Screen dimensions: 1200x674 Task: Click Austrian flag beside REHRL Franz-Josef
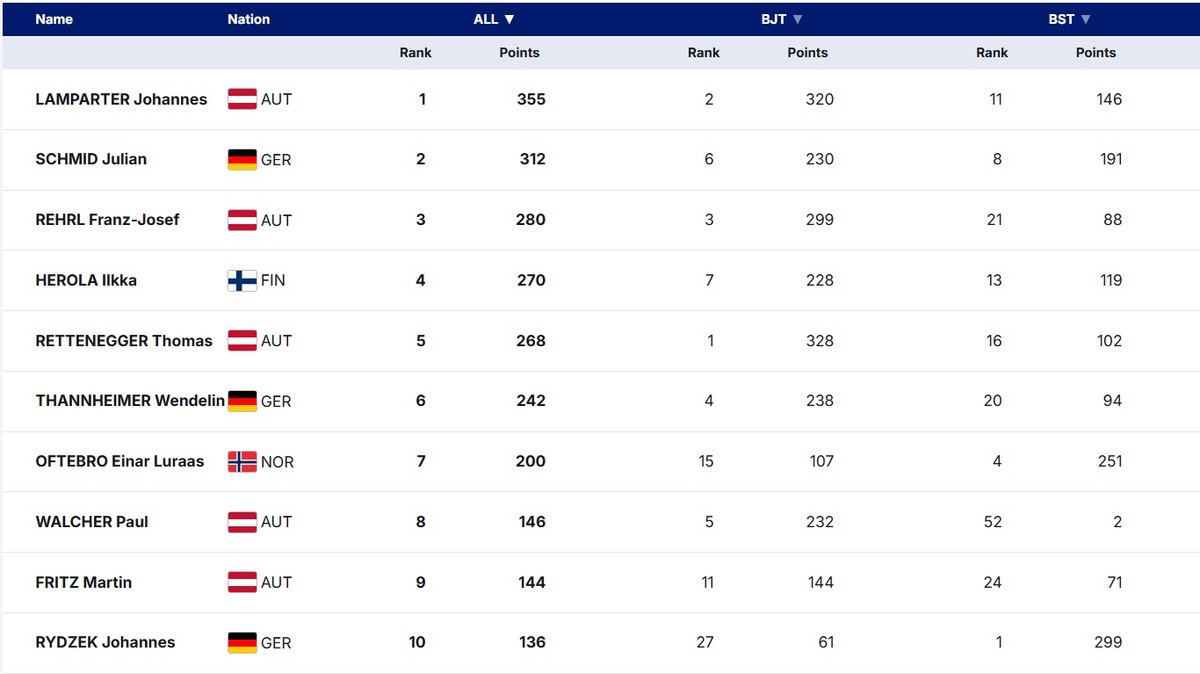pos(242,220)
